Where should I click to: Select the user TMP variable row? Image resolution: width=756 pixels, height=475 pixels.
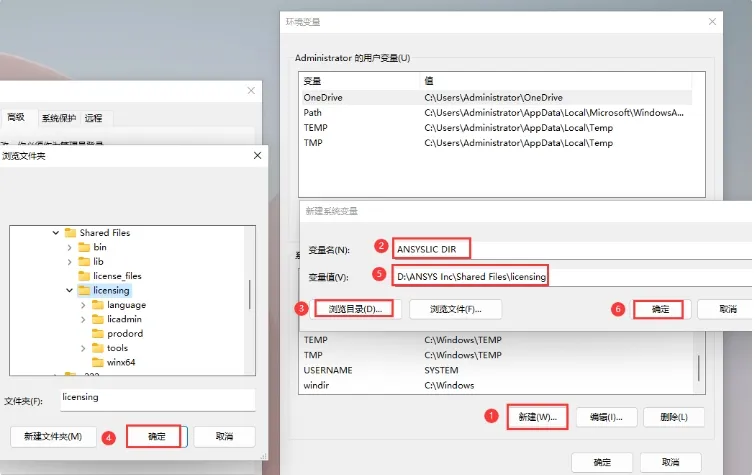pyautogui.click(x=497, y=143)
